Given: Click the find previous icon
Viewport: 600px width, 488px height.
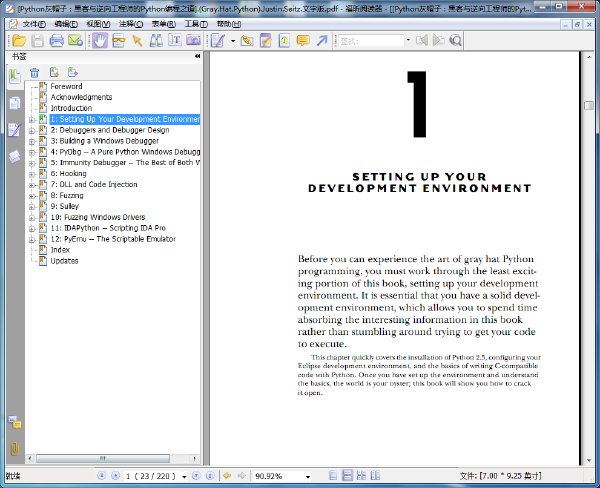Looking at the screenshot, I should click(422, 40).
